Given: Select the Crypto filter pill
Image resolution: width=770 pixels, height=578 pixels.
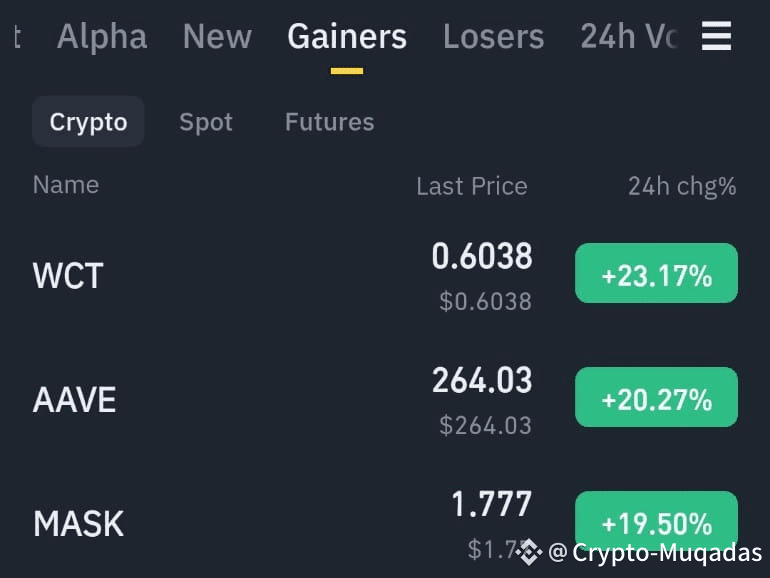Looking at the screenshot, I should click(x=88, y=122).
